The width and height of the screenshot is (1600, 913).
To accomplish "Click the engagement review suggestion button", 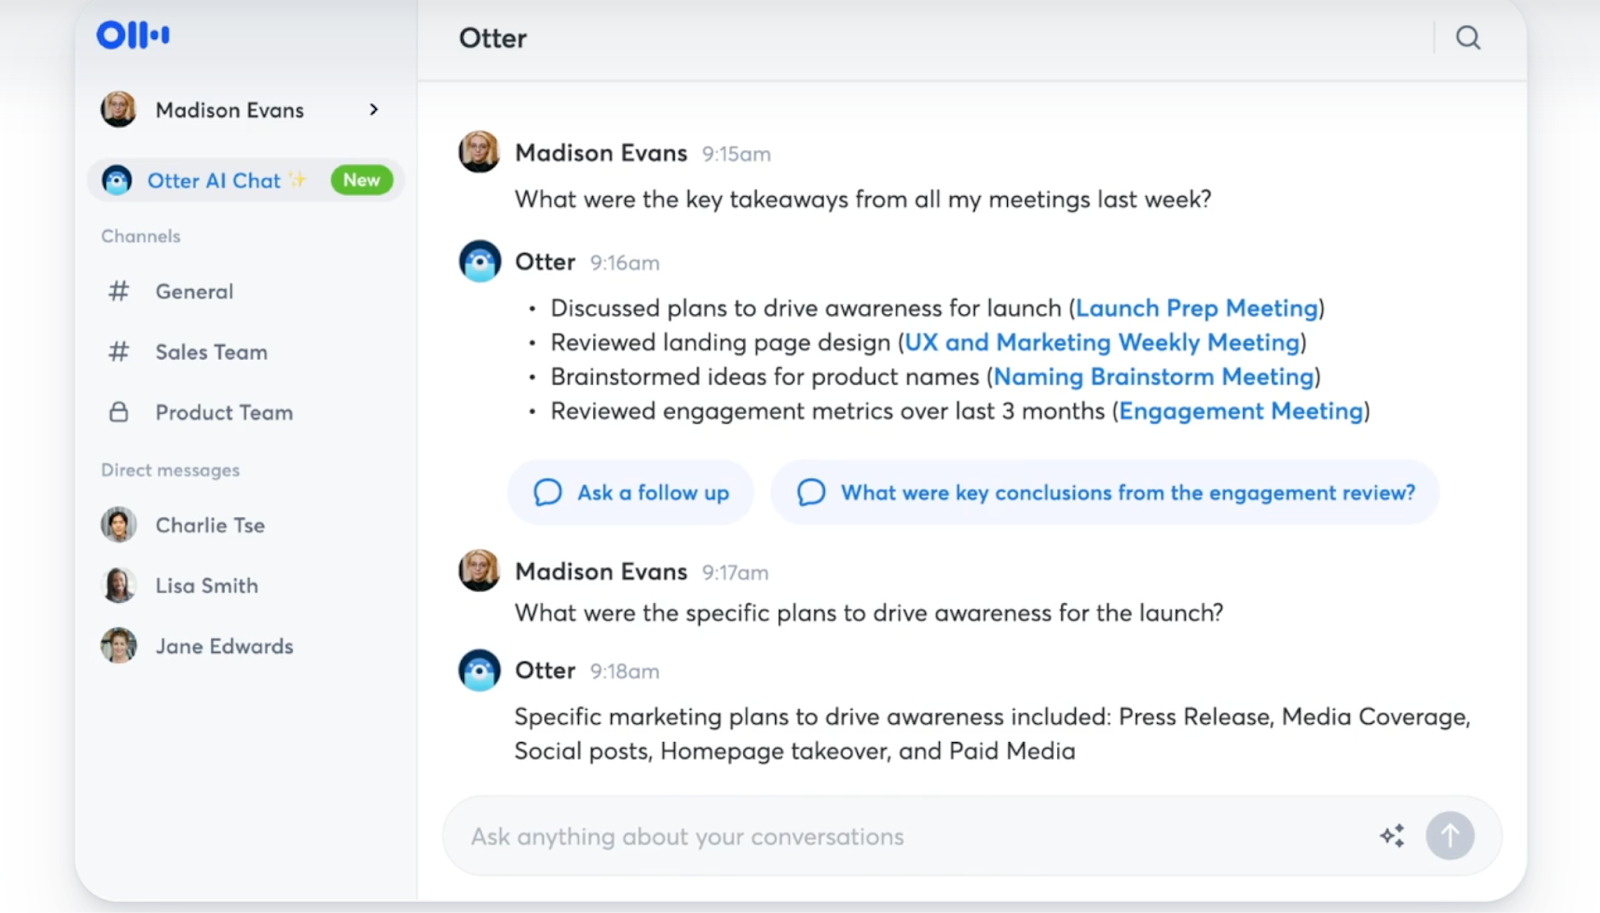I will pyautogui.click(x=1105, y=492).
